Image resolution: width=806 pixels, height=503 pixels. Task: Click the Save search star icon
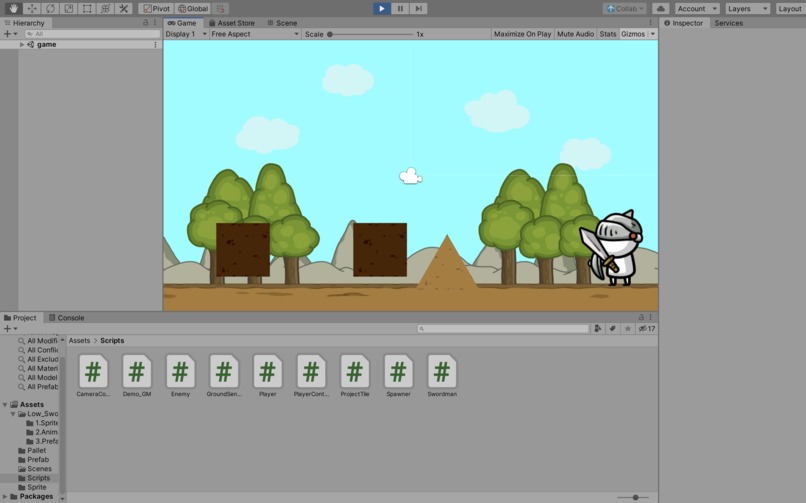point(628,328)
